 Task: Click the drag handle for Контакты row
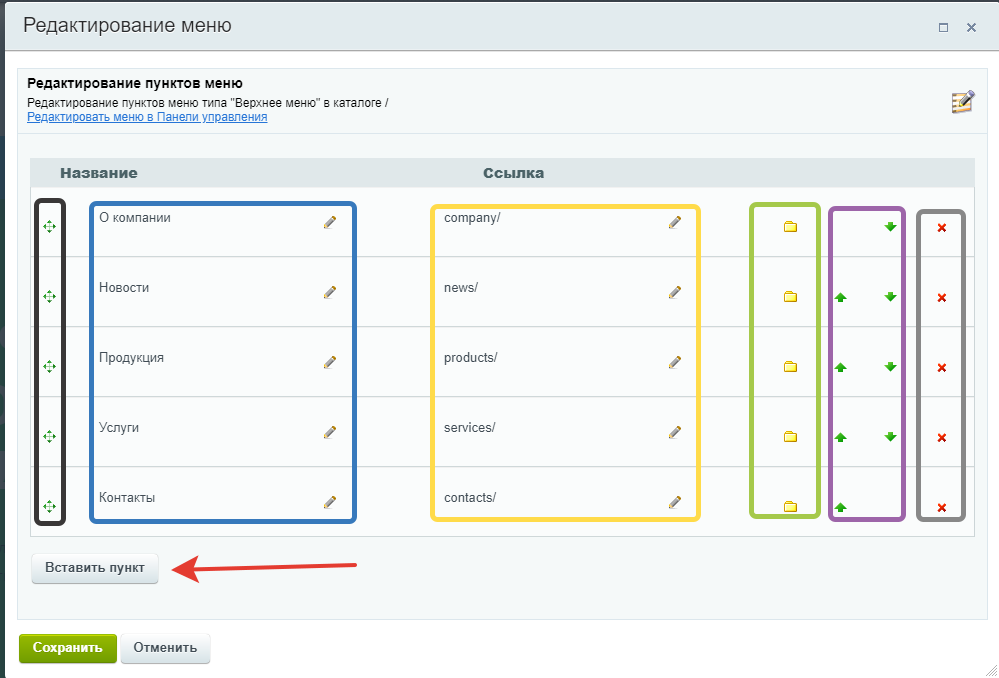tap(49, 507)
